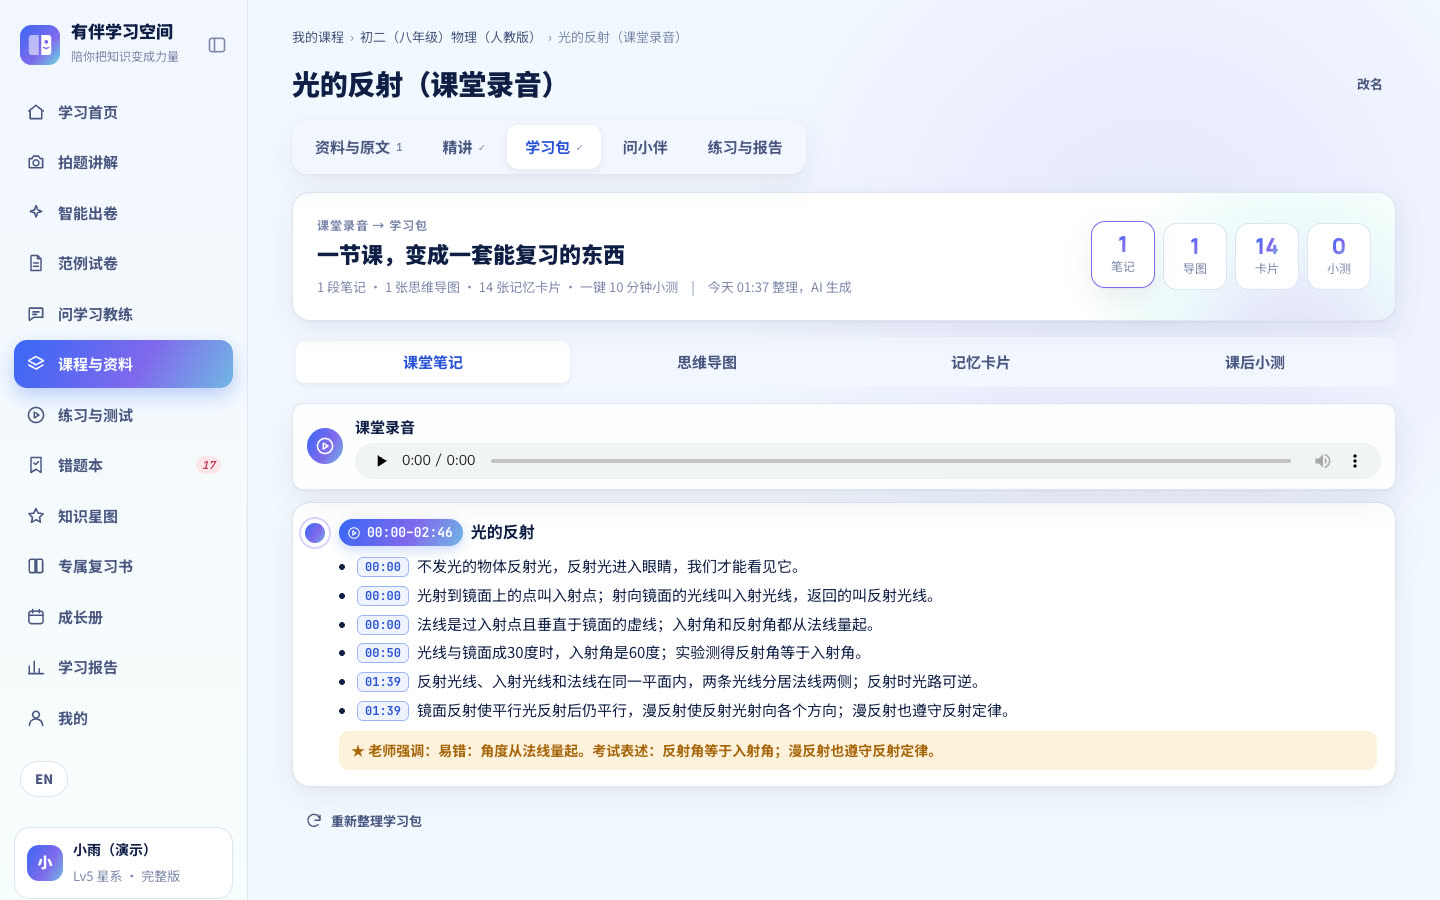Switch language with EN button
Viewport: 1440px width, 900px height.
point(44,779)
